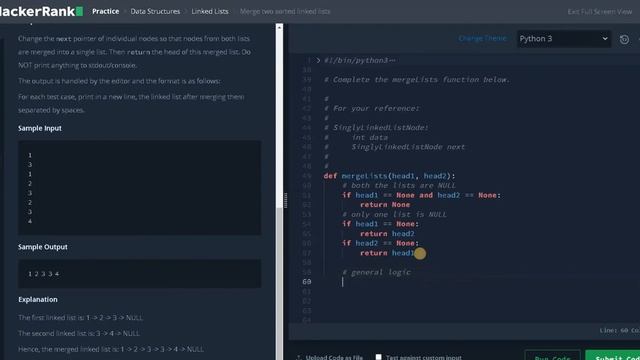Click the Explanation heading
Screen dimensions: 640x360
coord(38,300)
